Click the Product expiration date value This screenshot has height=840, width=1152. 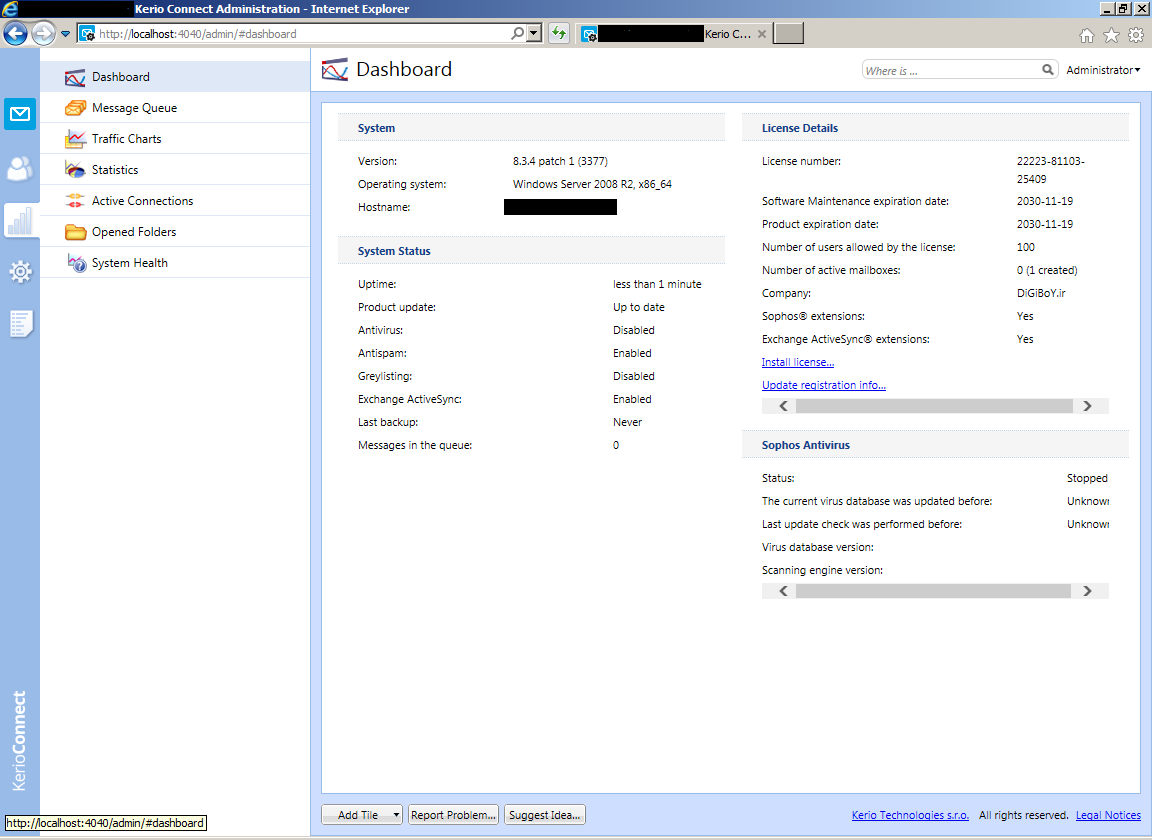(1045, 224)
